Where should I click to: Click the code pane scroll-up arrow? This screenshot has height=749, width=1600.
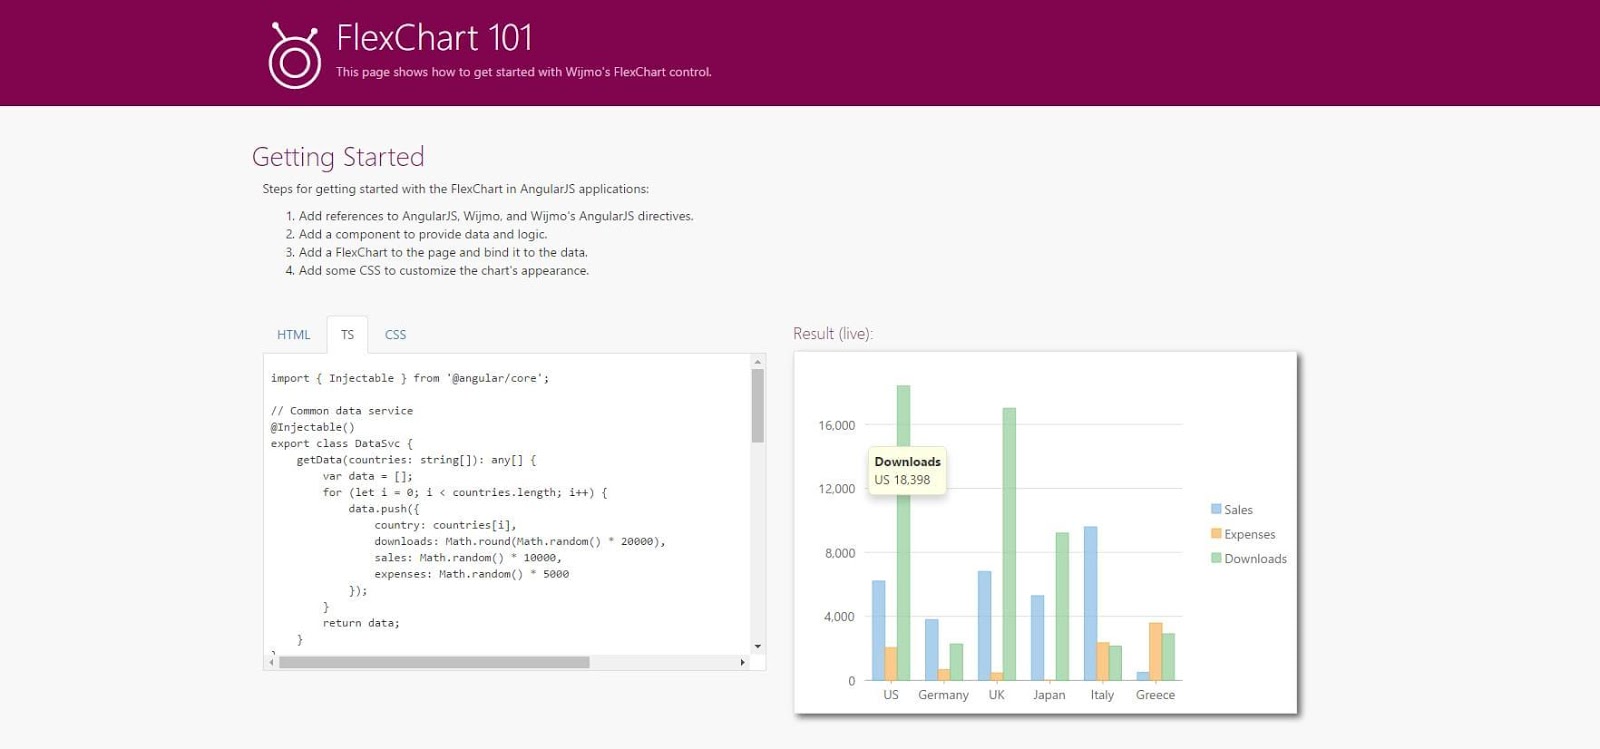(758, 362)
